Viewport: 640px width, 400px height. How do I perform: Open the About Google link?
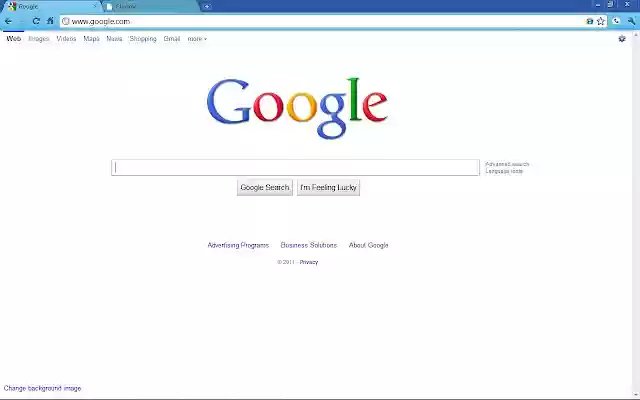click(368, 245)
